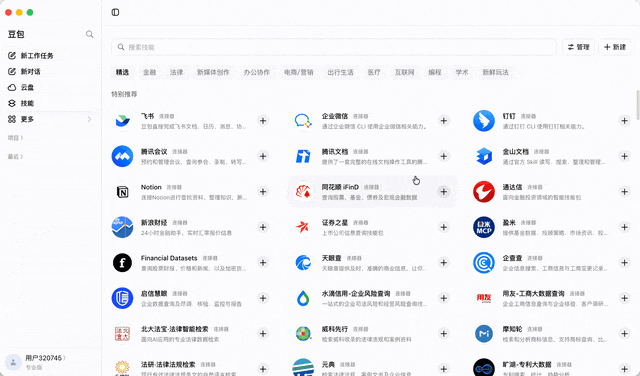Switch to the 学术 tab

(462, 72)
